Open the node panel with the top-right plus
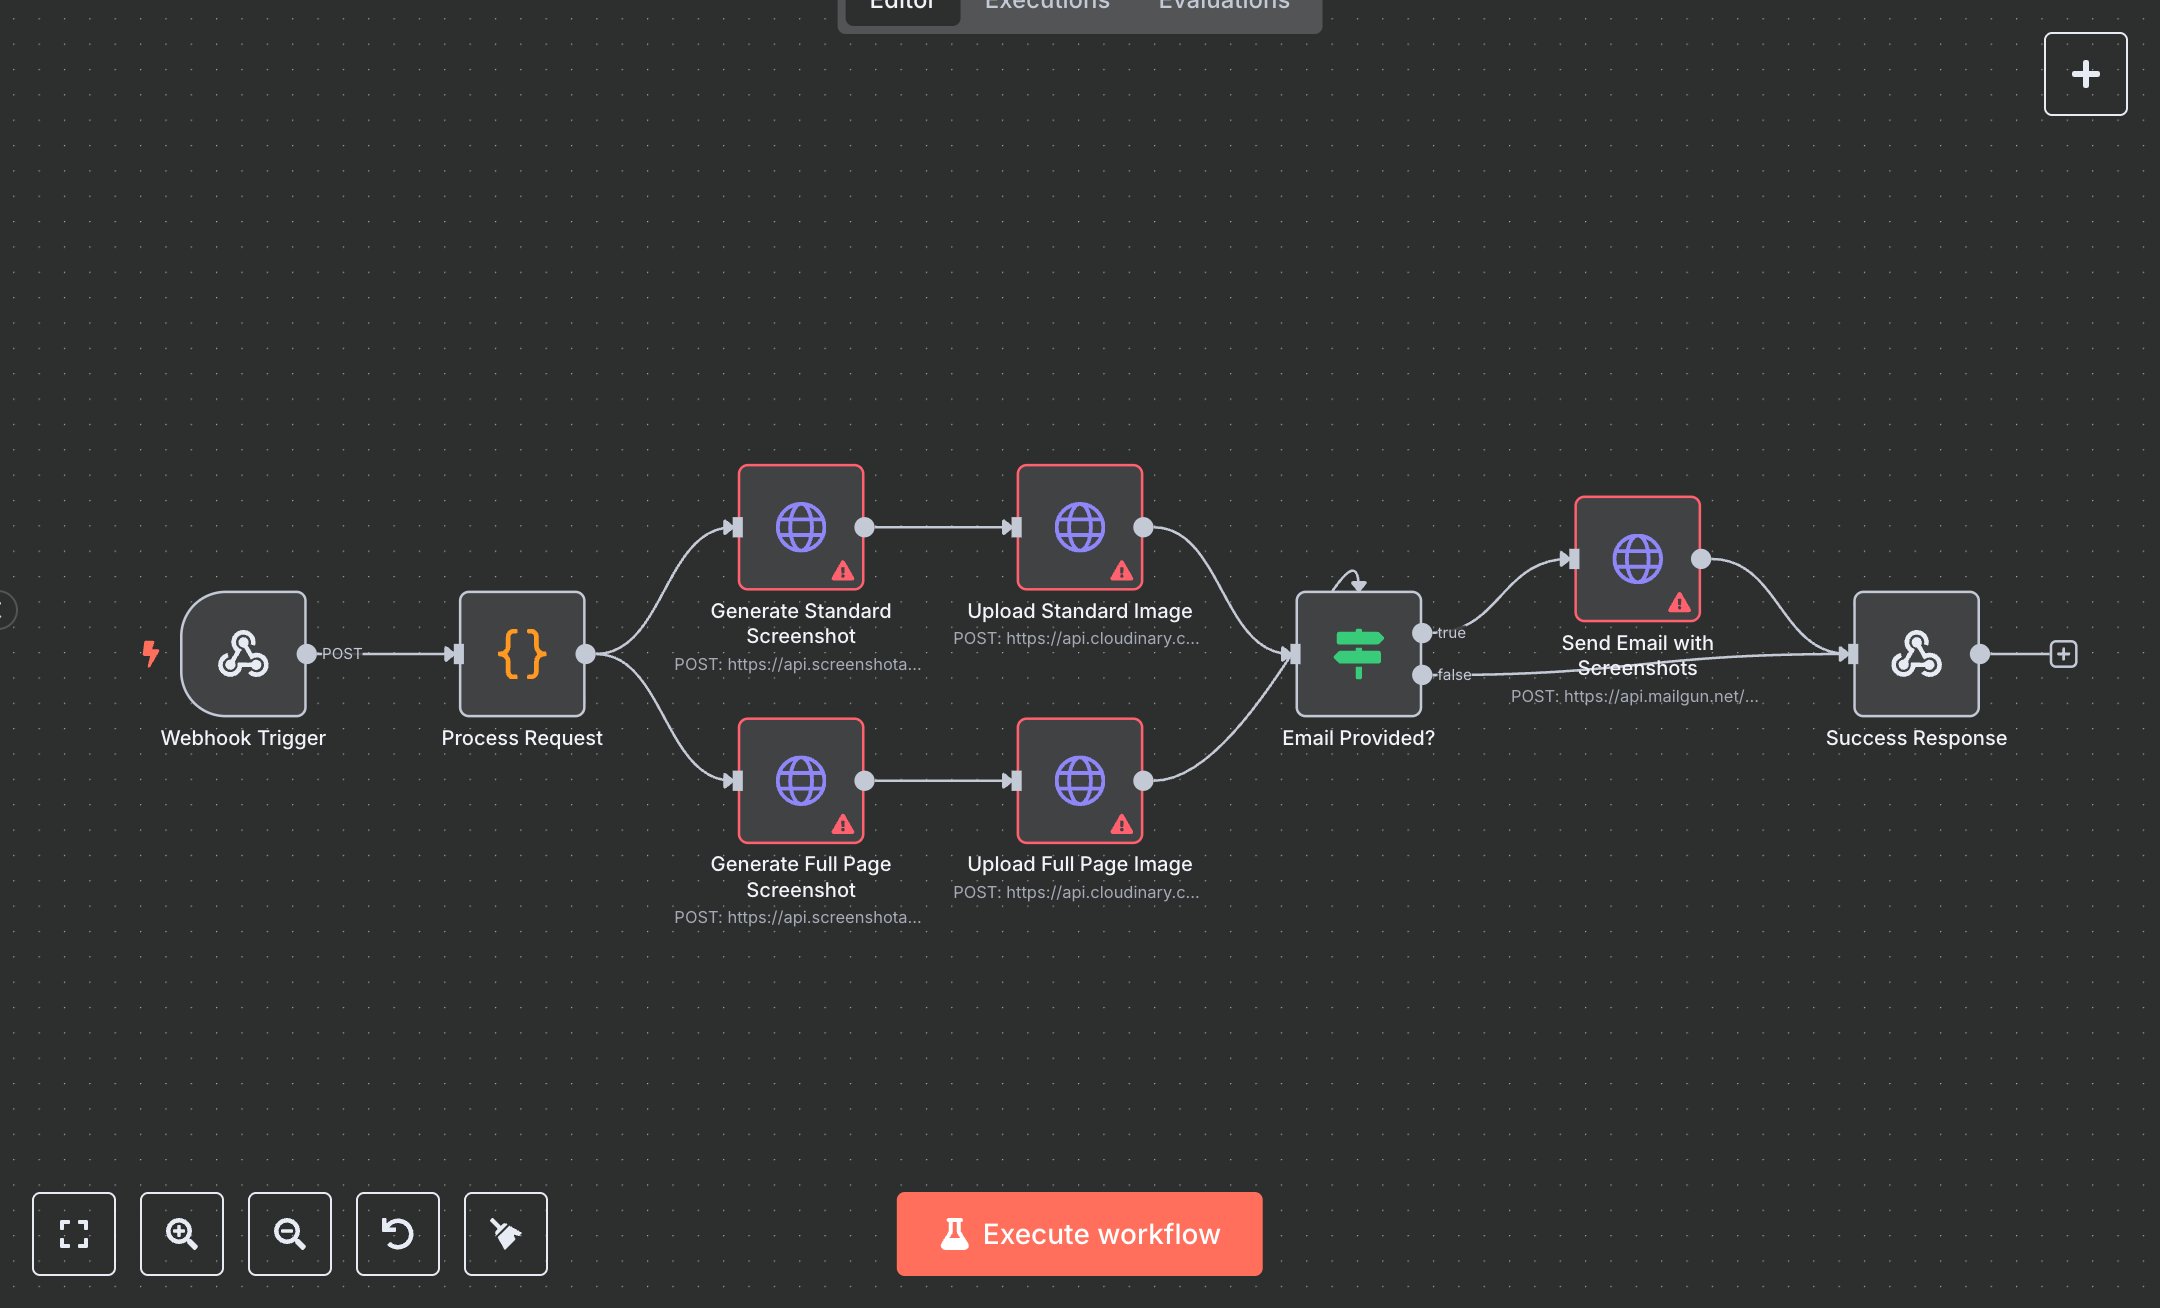This screenshot has width=2160, height=1308. coord(2085,73)
